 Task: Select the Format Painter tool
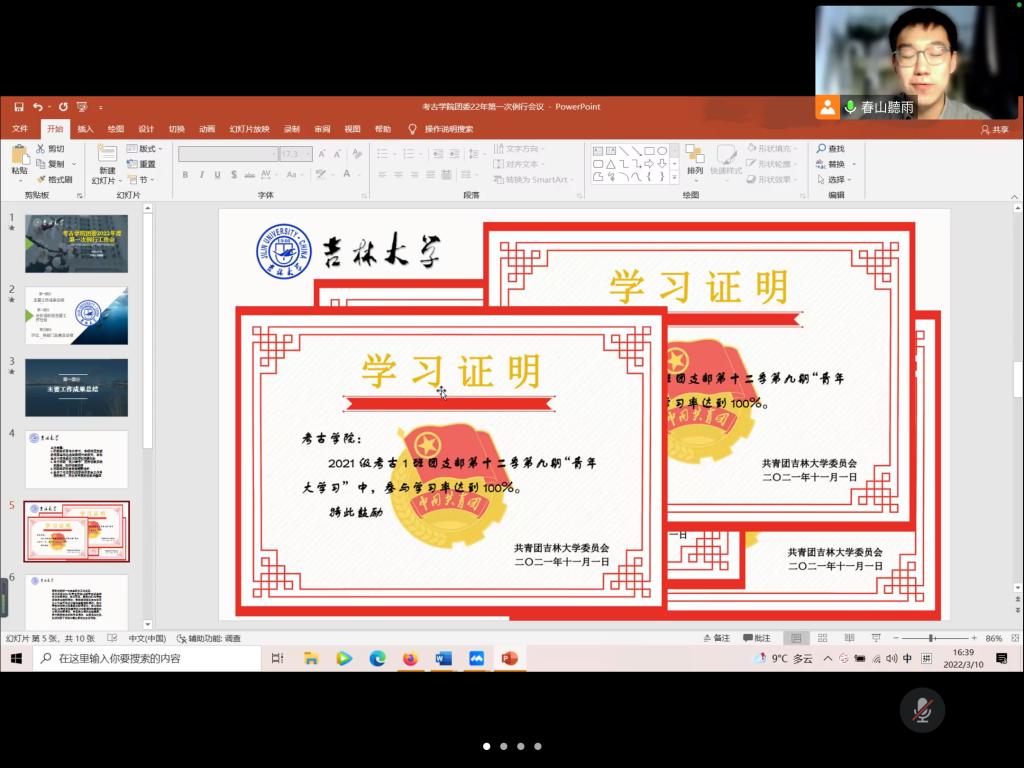point(55,180)
